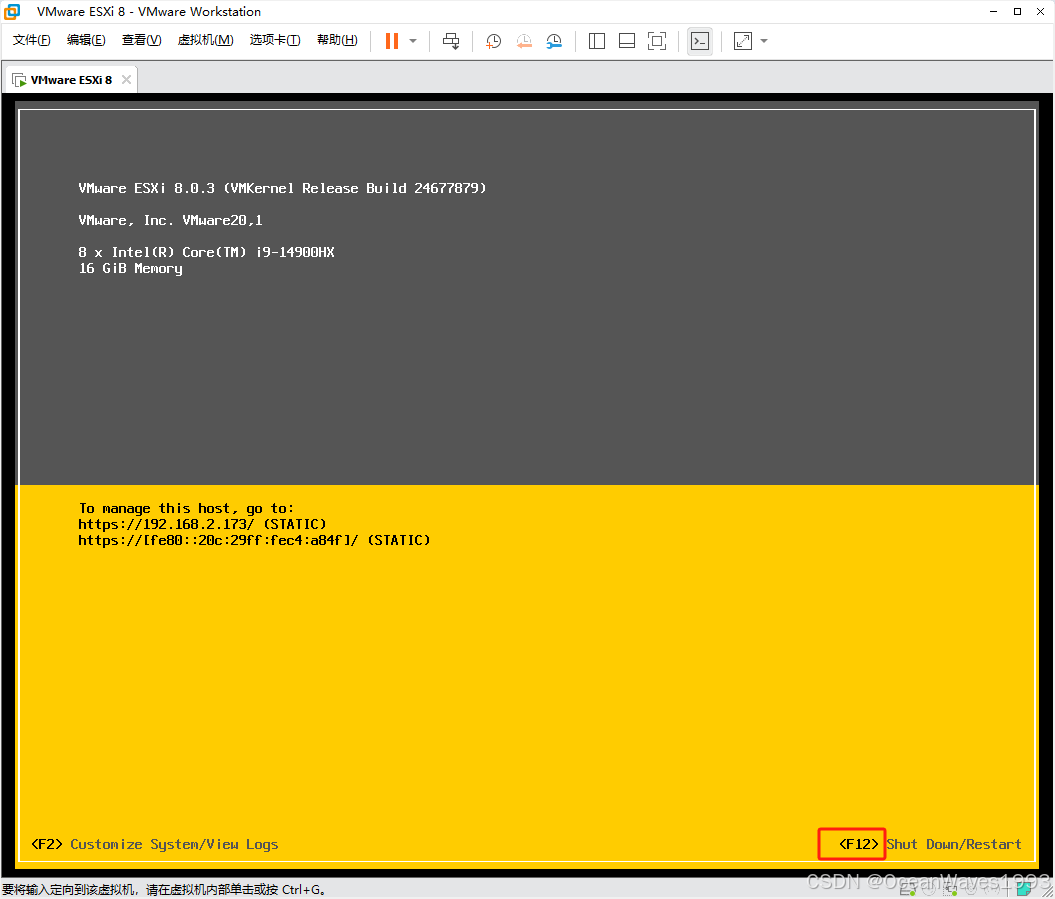Toggle the thumbnail bar view

point(626,41)
